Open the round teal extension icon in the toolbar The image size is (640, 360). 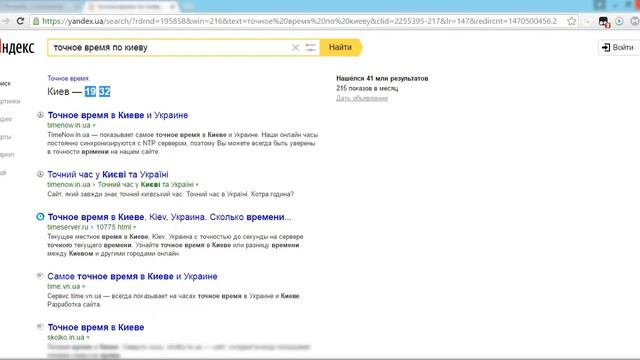pos(619,21)
